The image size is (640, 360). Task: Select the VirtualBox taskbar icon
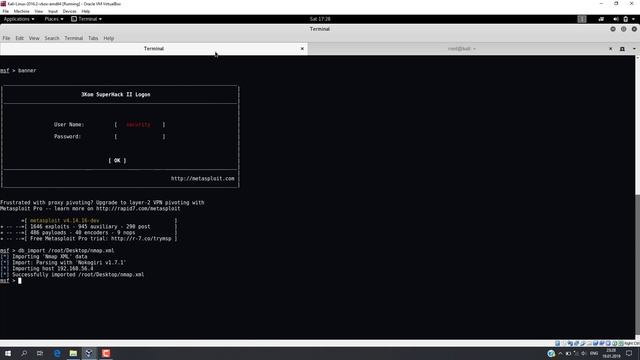pyautogui.click(x=89, y=353)
